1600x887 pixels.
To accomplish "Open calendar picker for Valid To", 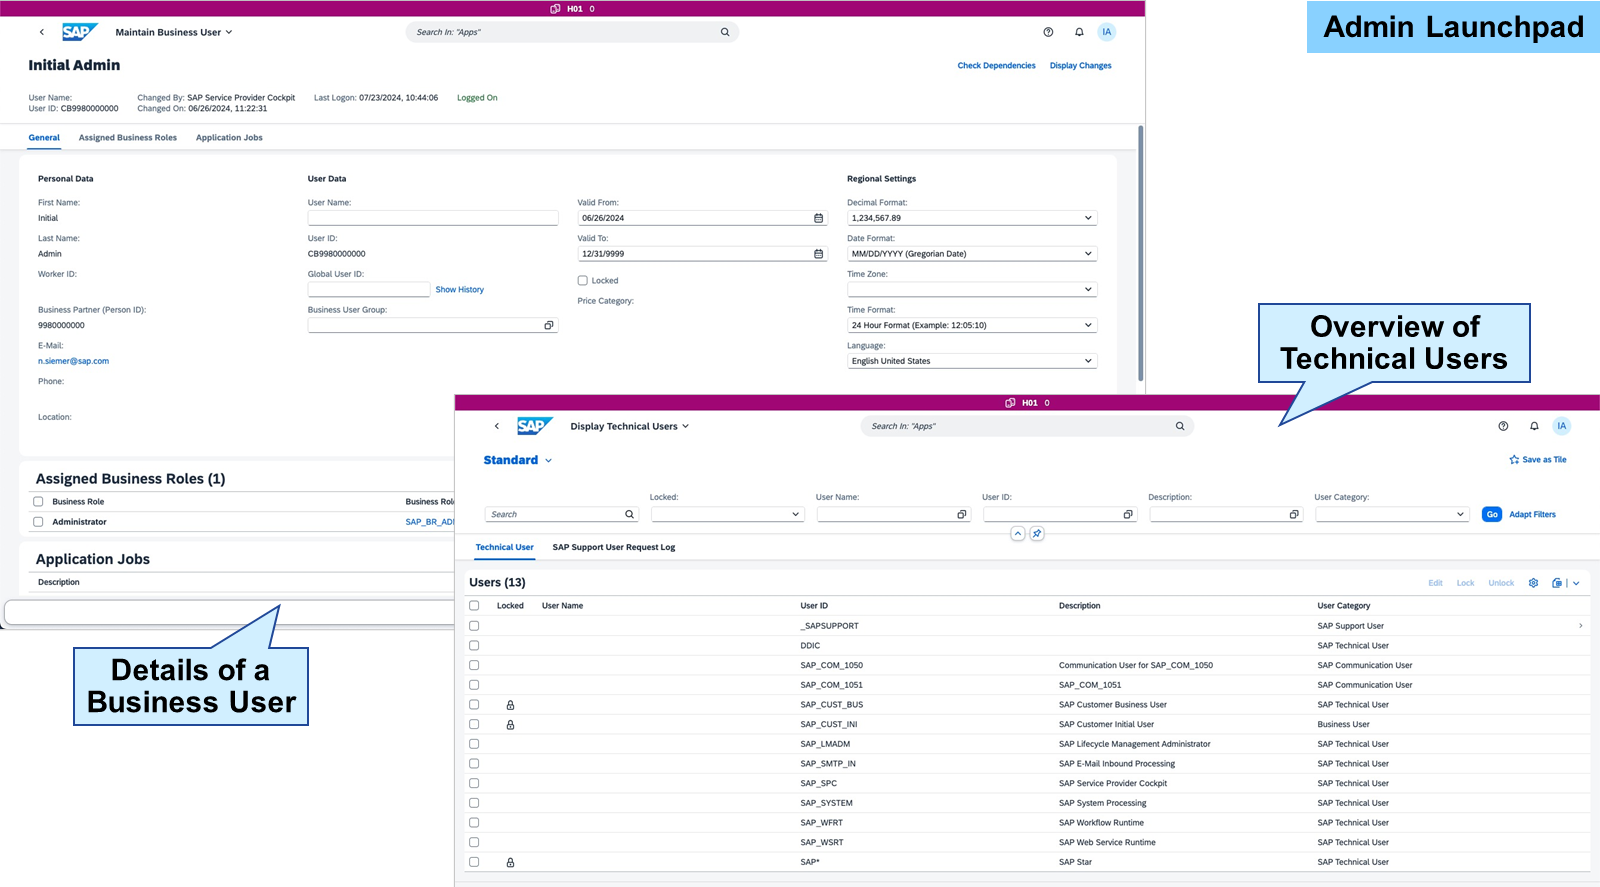I will [819, 254].
